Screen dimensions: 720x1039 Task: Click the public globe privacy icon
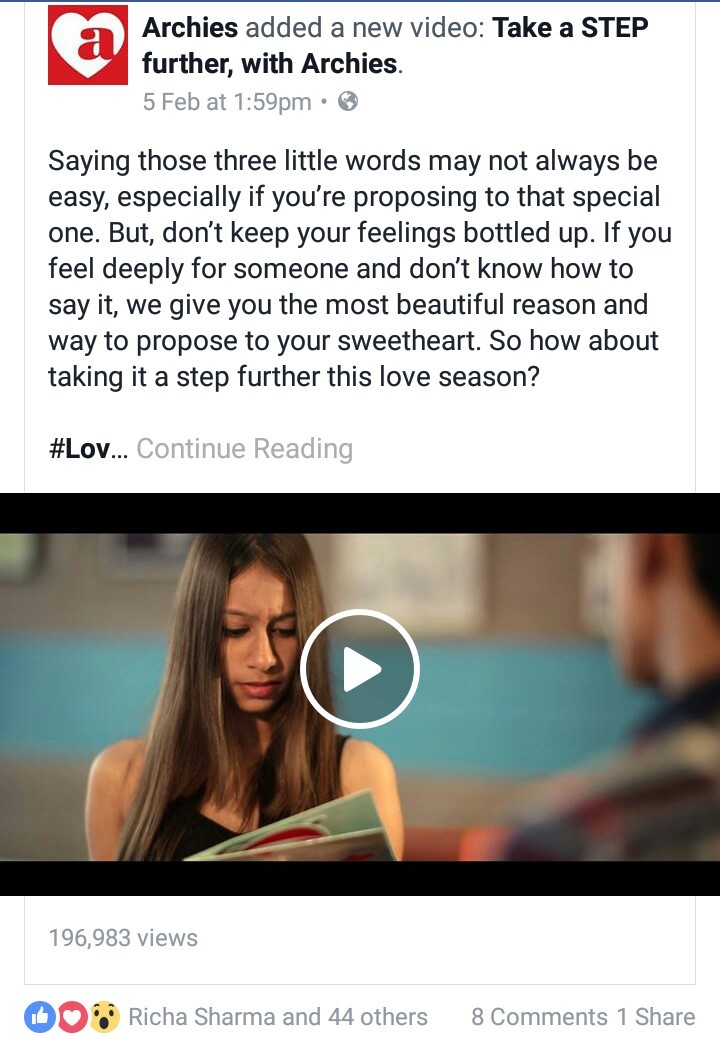pyautogui.click(x=348, y=101)
